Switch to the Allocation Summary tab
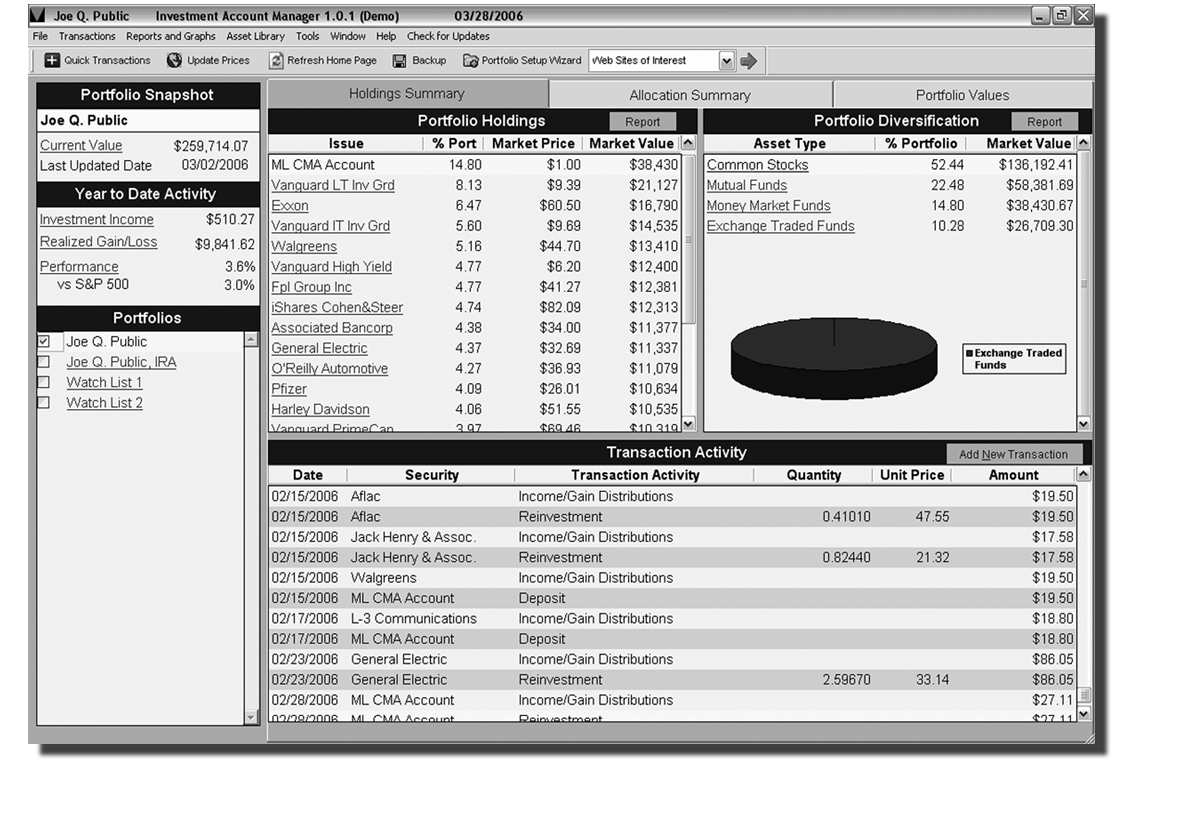The image size is (1200, 833). click(x=690, y=93)
